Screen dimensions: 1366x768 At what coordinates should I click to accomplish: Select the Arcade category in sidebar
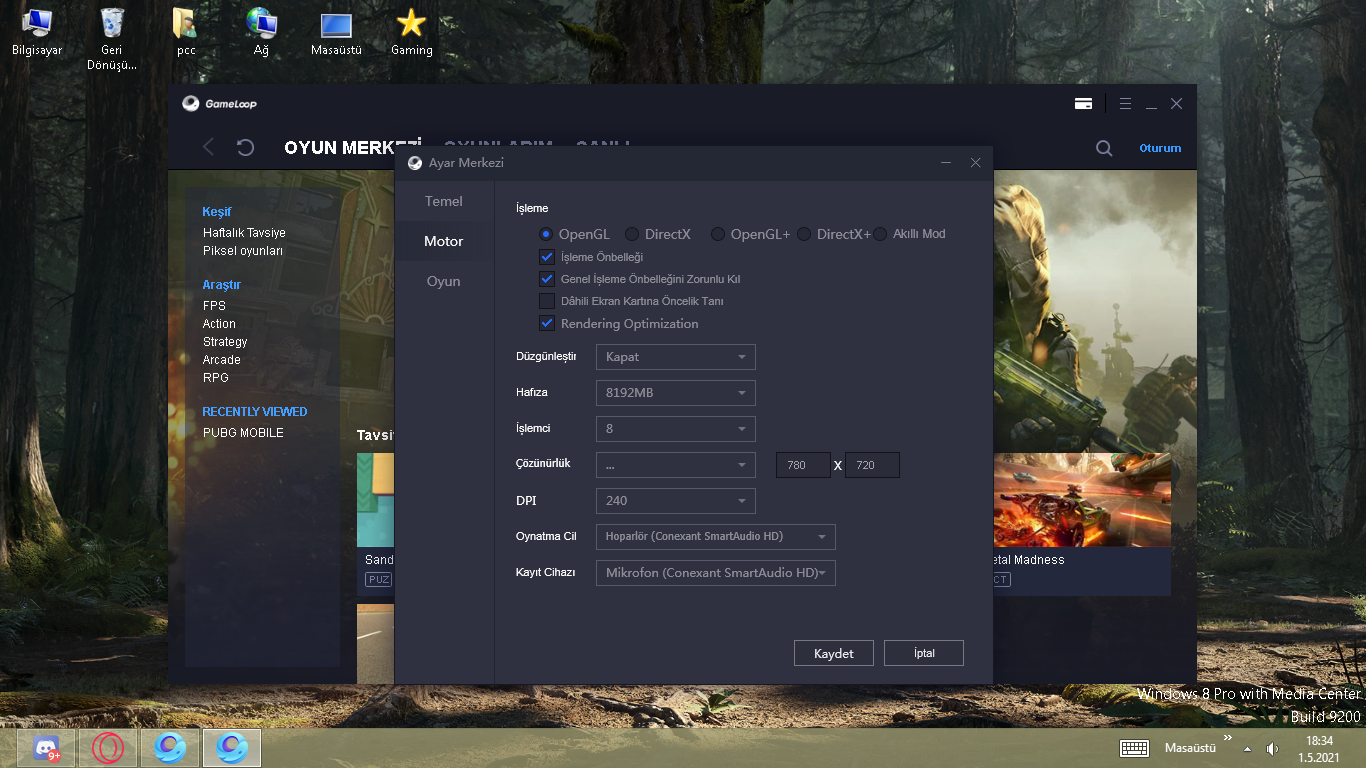[222, 360]
